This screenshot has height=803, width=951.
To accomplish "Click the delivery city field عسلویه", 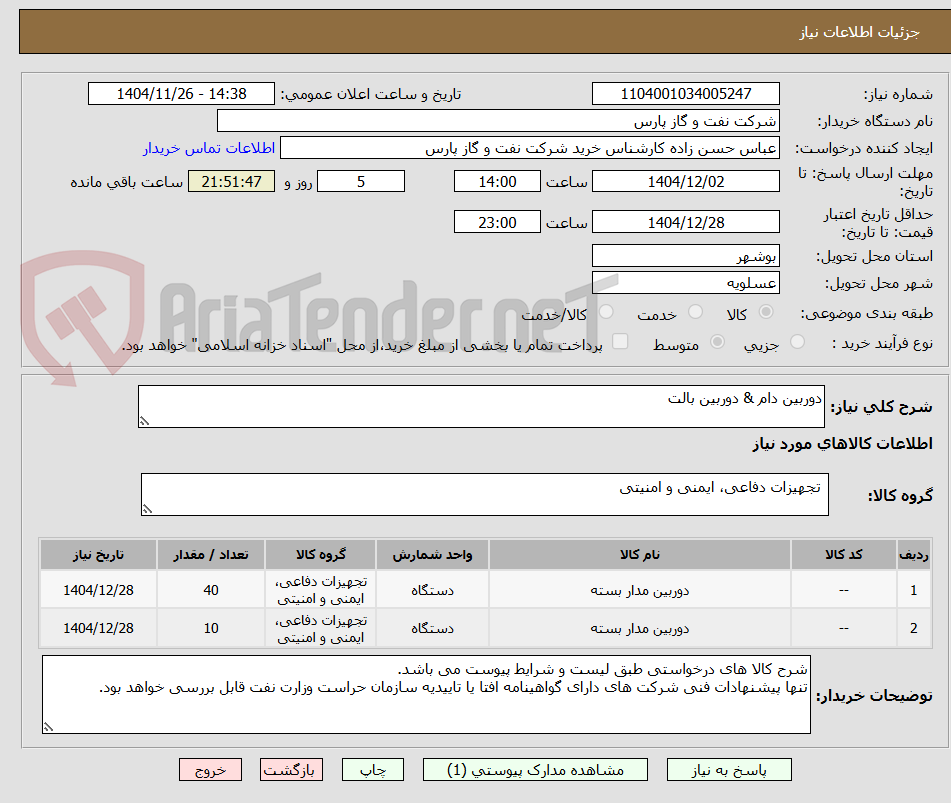I will [685, 283].
